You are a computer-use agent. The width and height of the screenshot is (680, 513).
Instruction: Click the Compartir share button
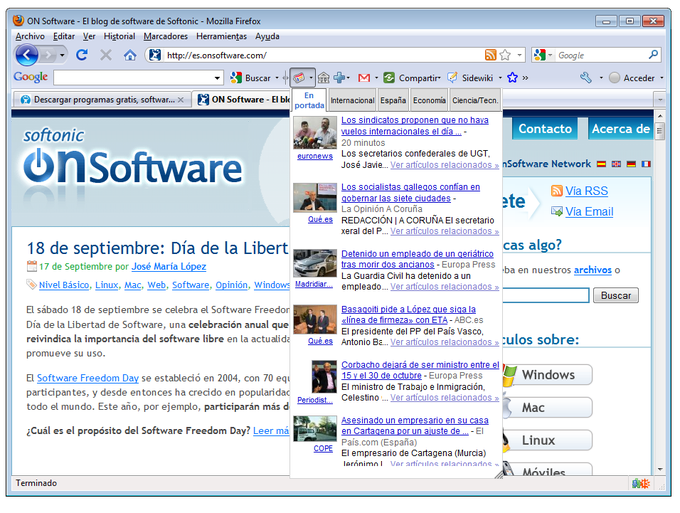412,78
